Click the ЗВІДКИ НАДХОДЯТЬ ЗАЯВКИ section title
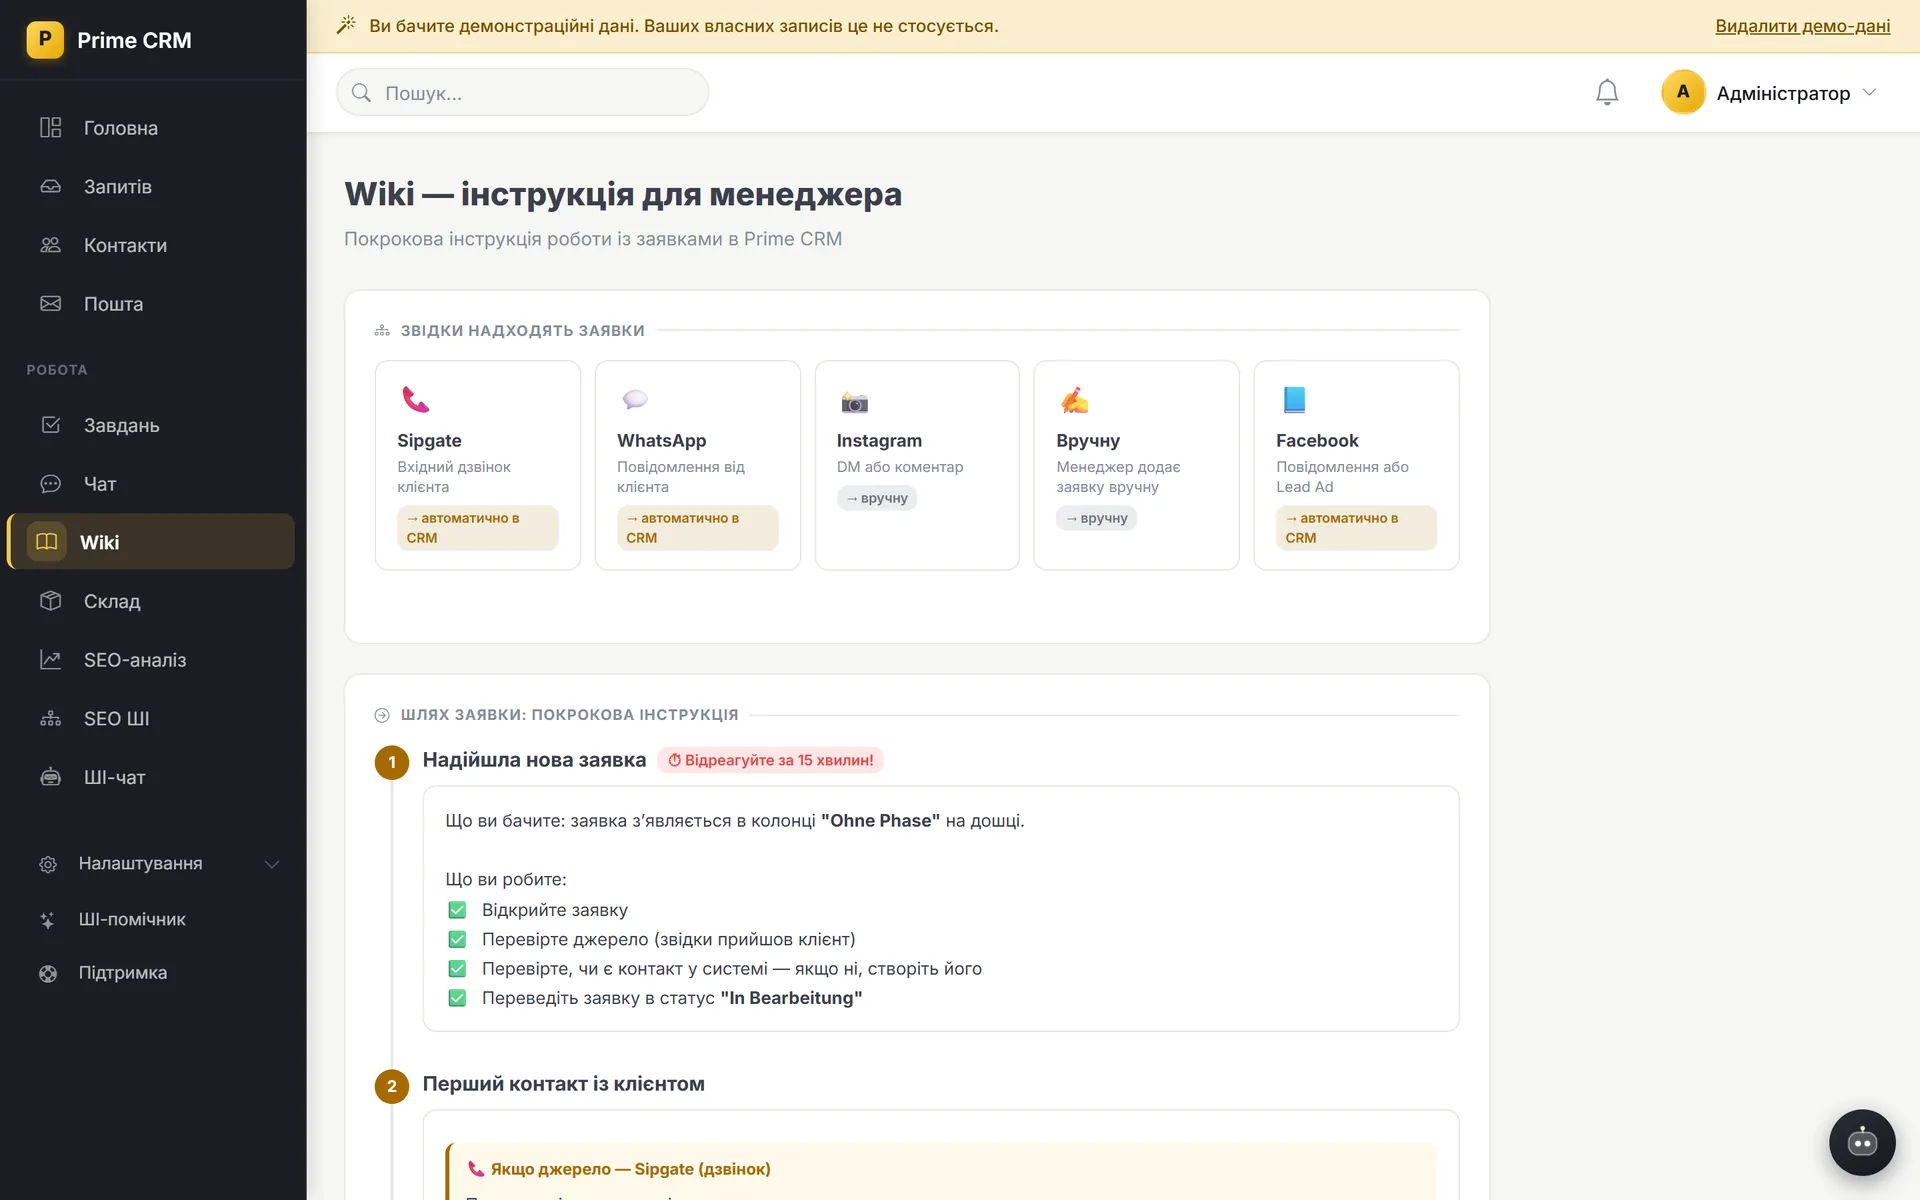Screen dimensions: 1920x1200 [522, 331]
